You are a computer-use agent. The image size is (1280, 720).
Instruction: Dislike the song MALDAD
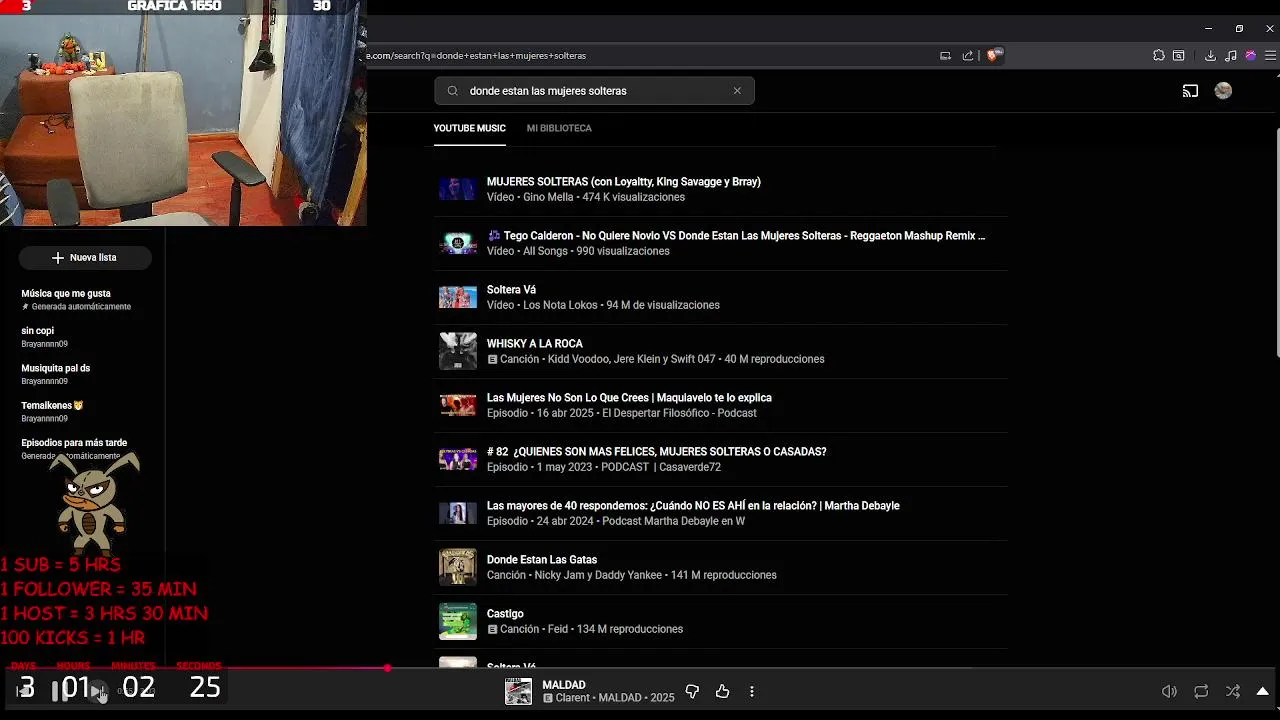coord(692,691)
